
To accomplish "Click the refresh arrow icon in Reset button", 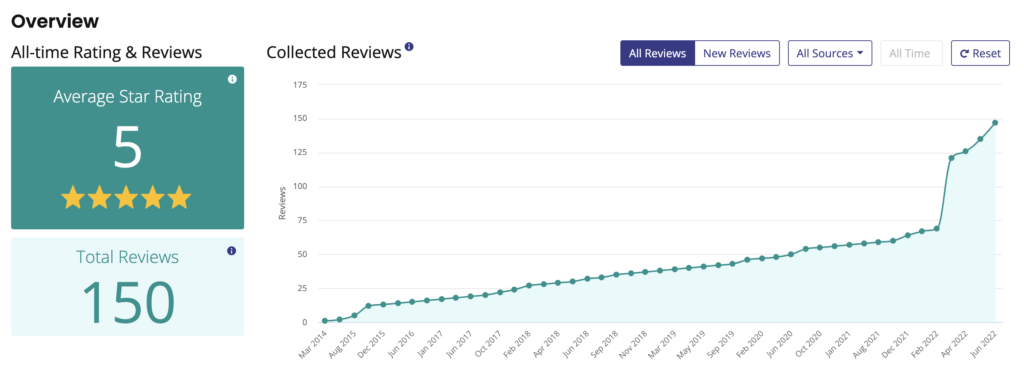I will pos(963,54).
